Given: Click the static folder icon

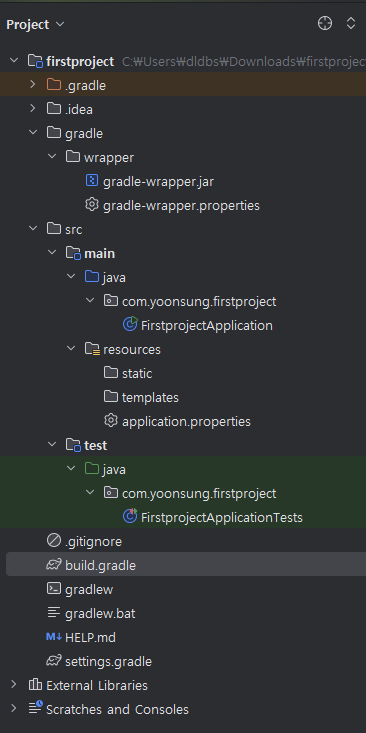Looking at the screenshot, I should tap(111, 373).
